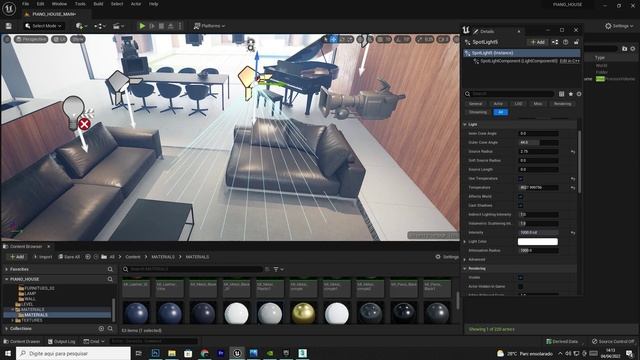Open the Edit menu
640x360 pixels.
[x=40, y=4]
